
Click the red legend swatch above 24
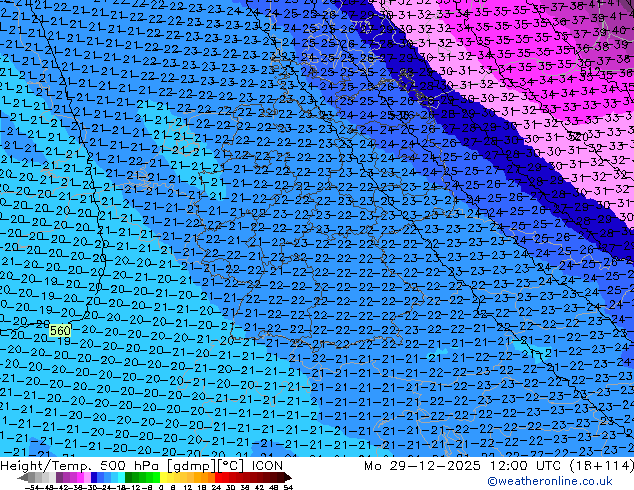(x=218, y=477)
